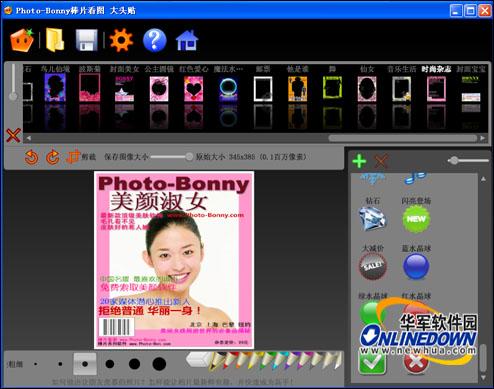Image resolution: width=494 pixels, height=389 pixels.
Task: Select the 剪裁 crop tool
Action: (x=81, y=157)
